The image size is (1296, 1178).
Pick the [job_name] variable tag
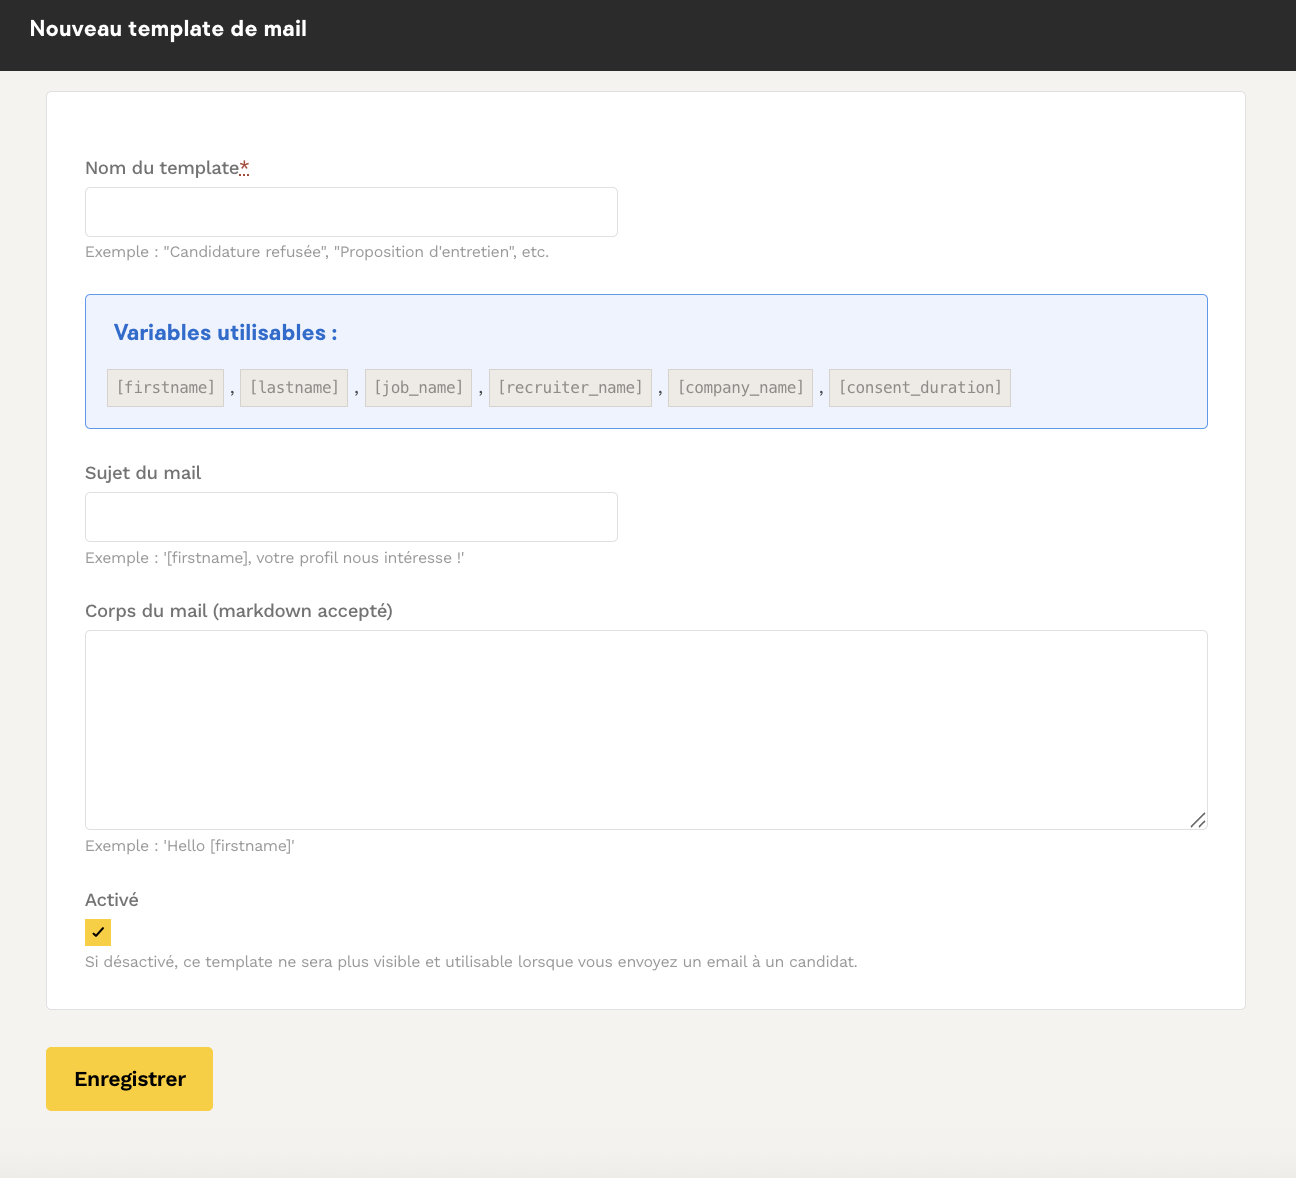click(x=418, y=388)
